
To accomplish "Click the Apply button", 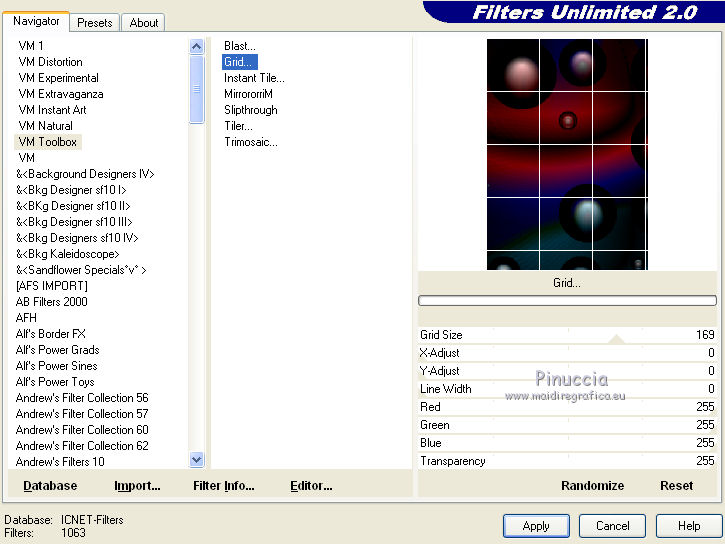I will 536,526.
